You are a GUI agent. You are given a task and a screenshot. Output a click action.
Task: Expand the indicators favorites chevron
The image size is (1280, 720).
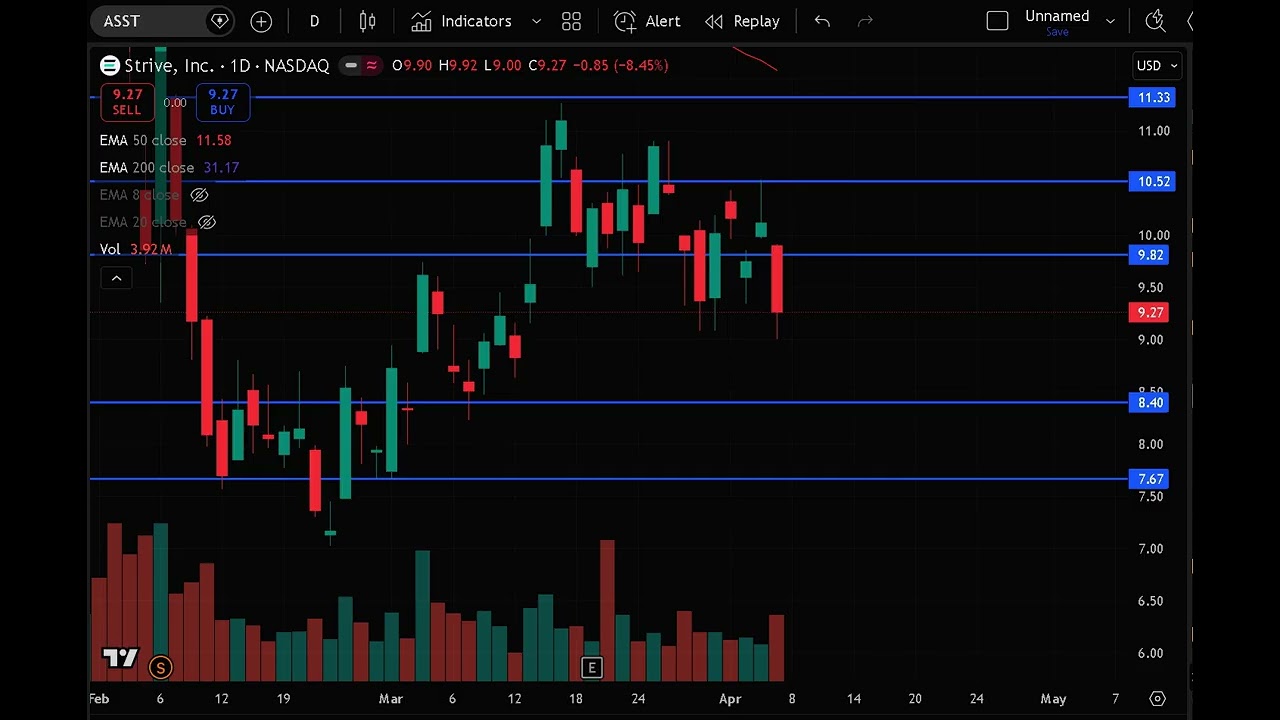click(x=536, y=21)
